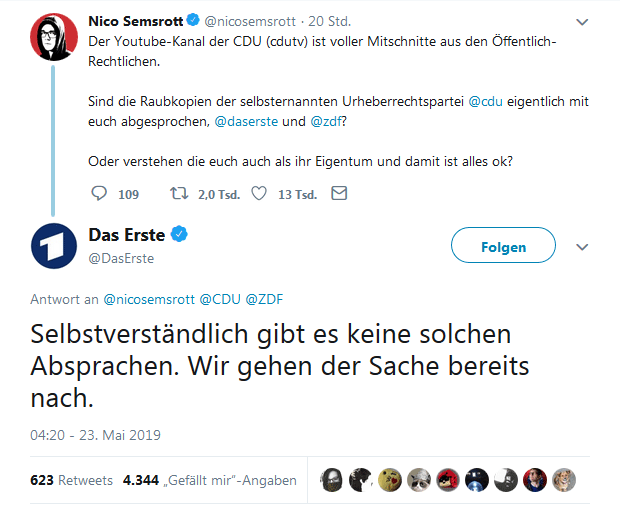Like the tweet with heart icon
The width and height of the screenshot is (620, 510).
(x=259, y=194)
